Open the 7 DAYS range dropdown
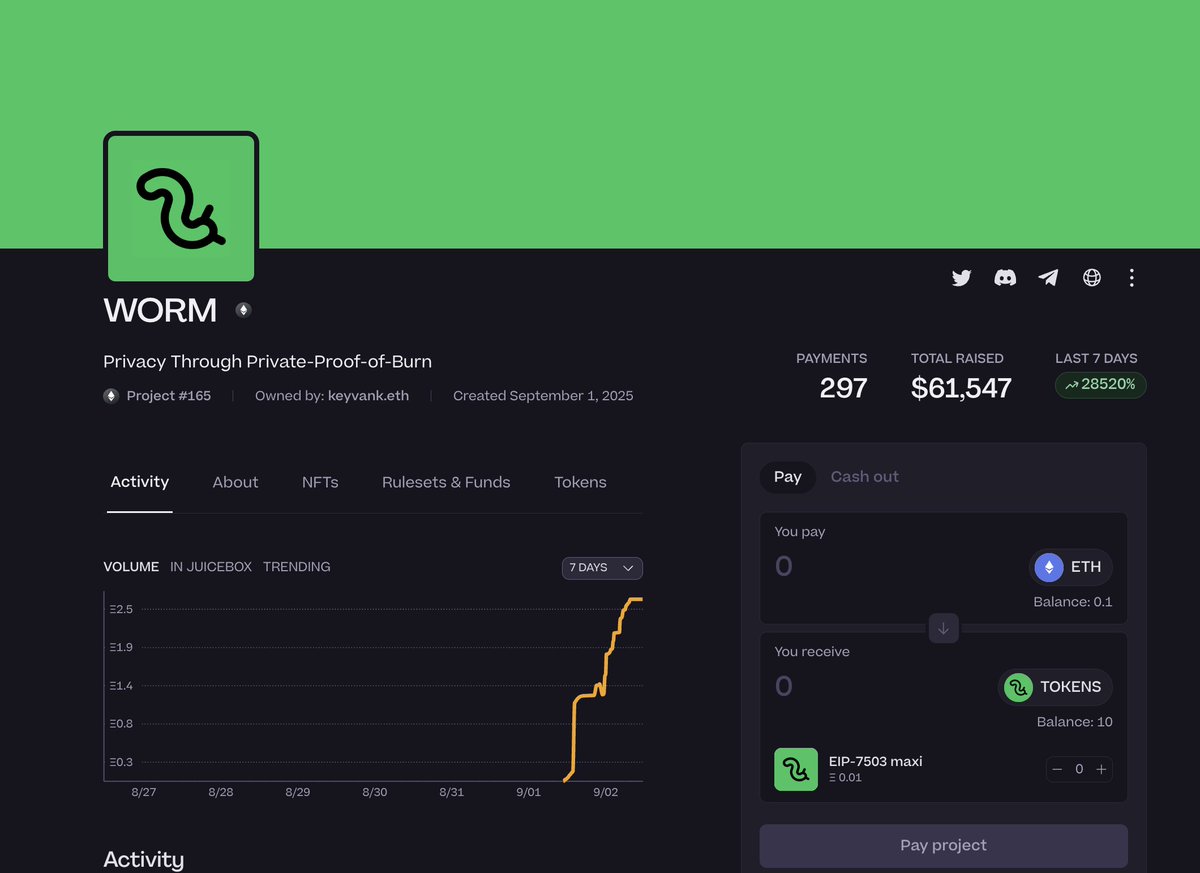 click(x=602, y=568)
